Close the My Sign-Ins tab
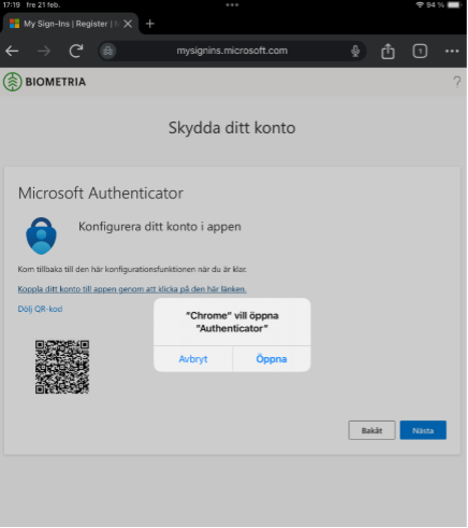The height and width of the screenshot is (528, 468). [128, 24]
